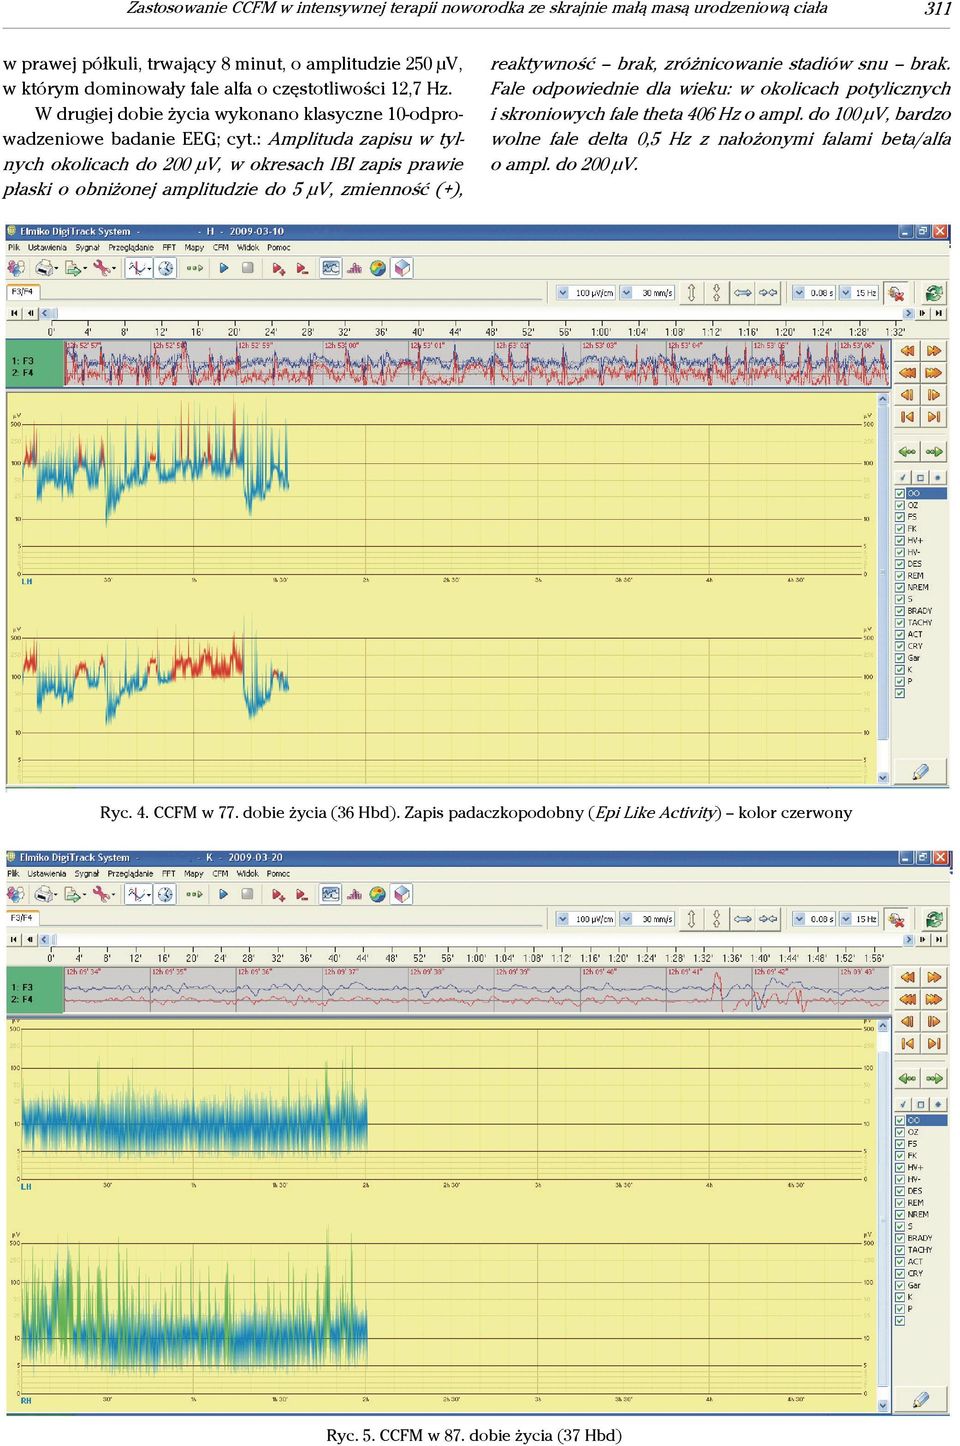960x1446 pixels.
Task: Click clock icon in upper 2009-03-10 window toolbar
Action: [x=166, y=268]
